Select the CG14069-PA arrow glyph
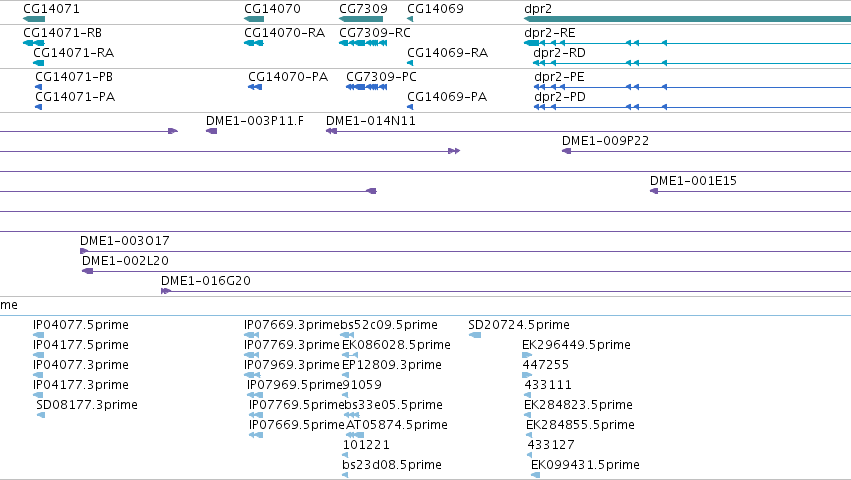This screenshot has height=480, width=851. tap(410, 107)
